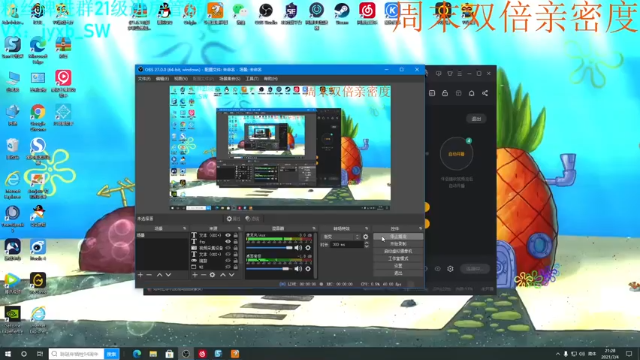Toggle lock of bottom source row
640x360 pixels.
pyautogui.click(x=236, y=267)
